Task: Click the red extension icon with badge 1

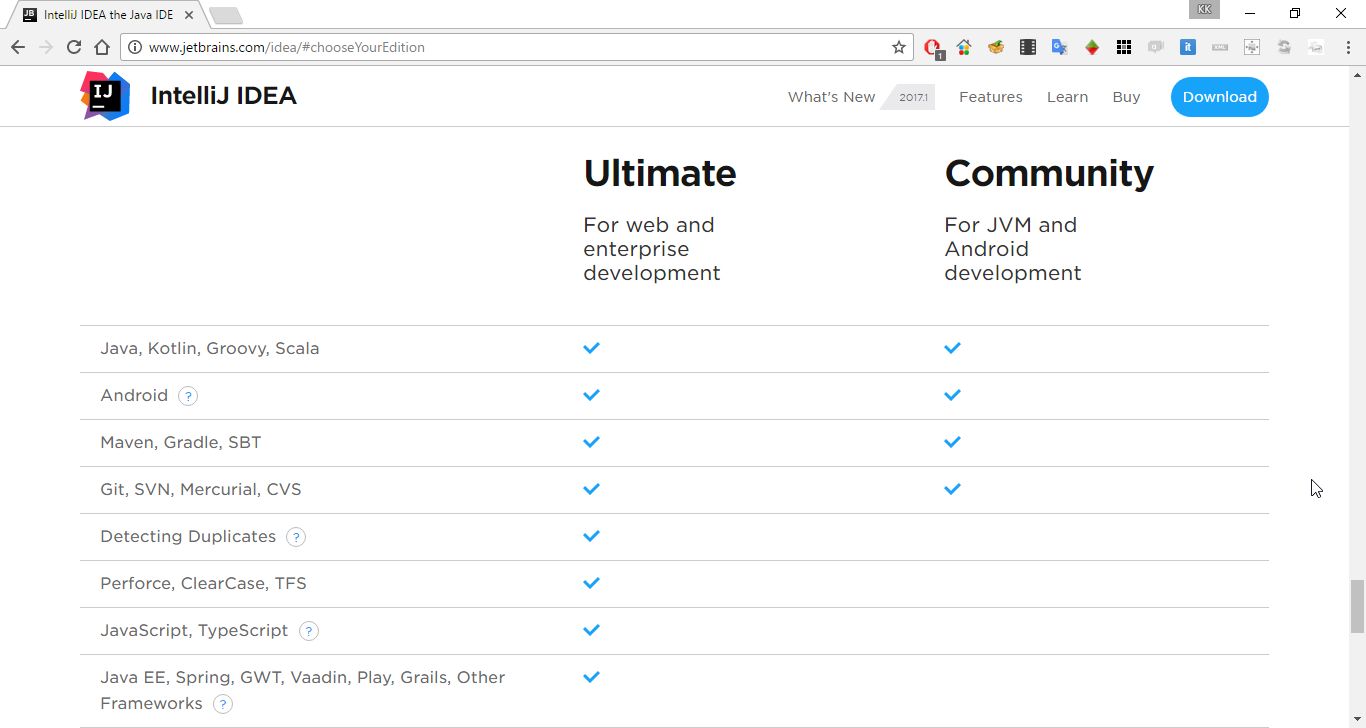Action: point(933,47)
